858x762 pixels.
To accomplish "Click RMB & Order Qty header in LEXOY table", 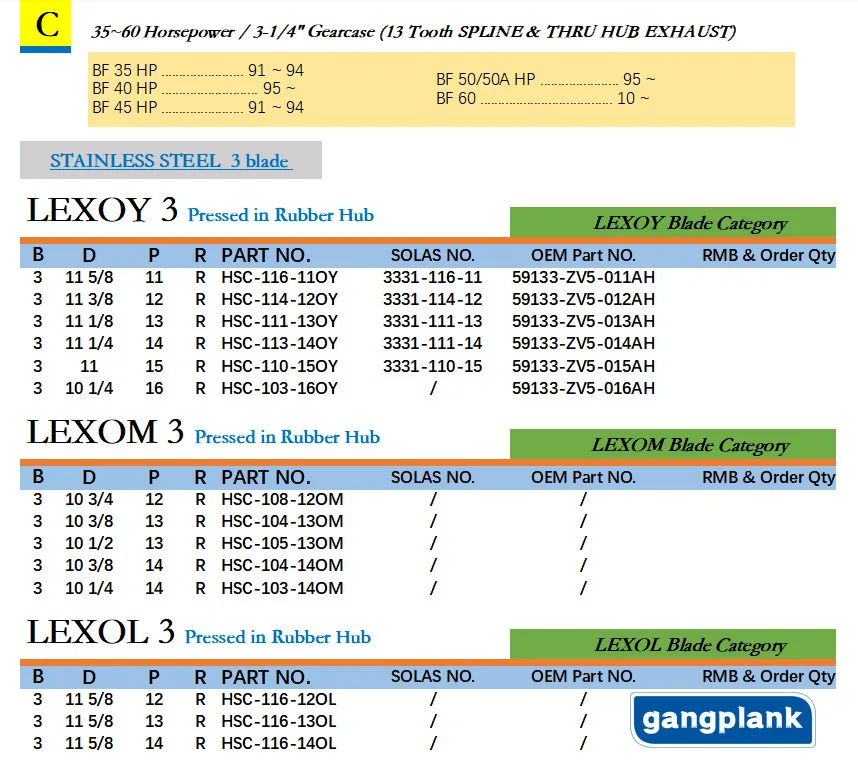I will point(768,255).
